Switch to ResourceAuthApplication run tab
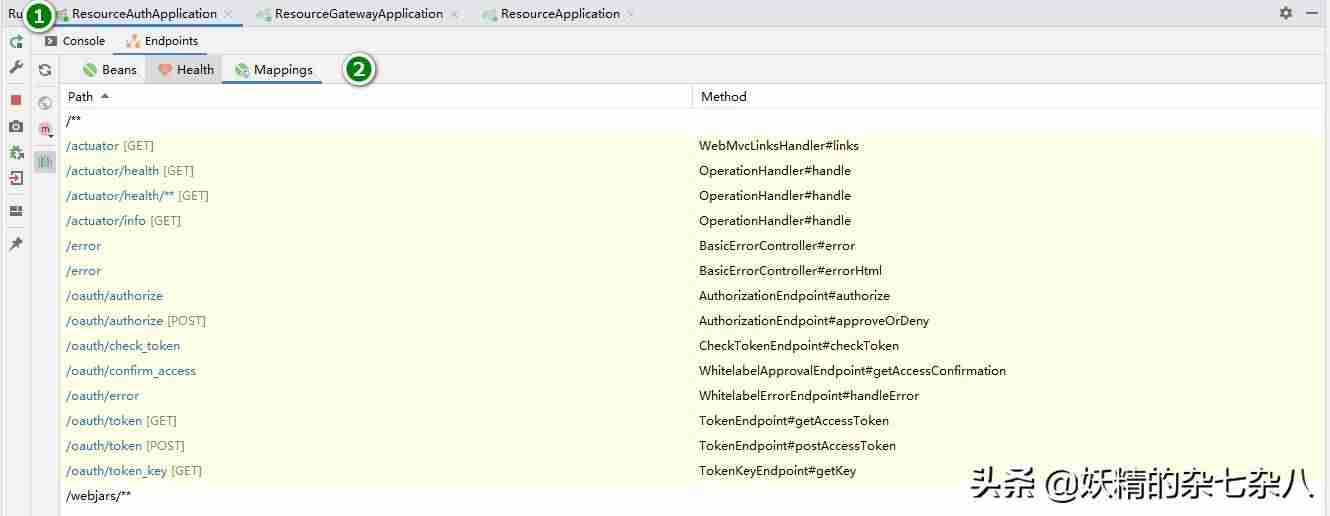The width and height of the screenshot is (1330, 516). click(144, 14)
